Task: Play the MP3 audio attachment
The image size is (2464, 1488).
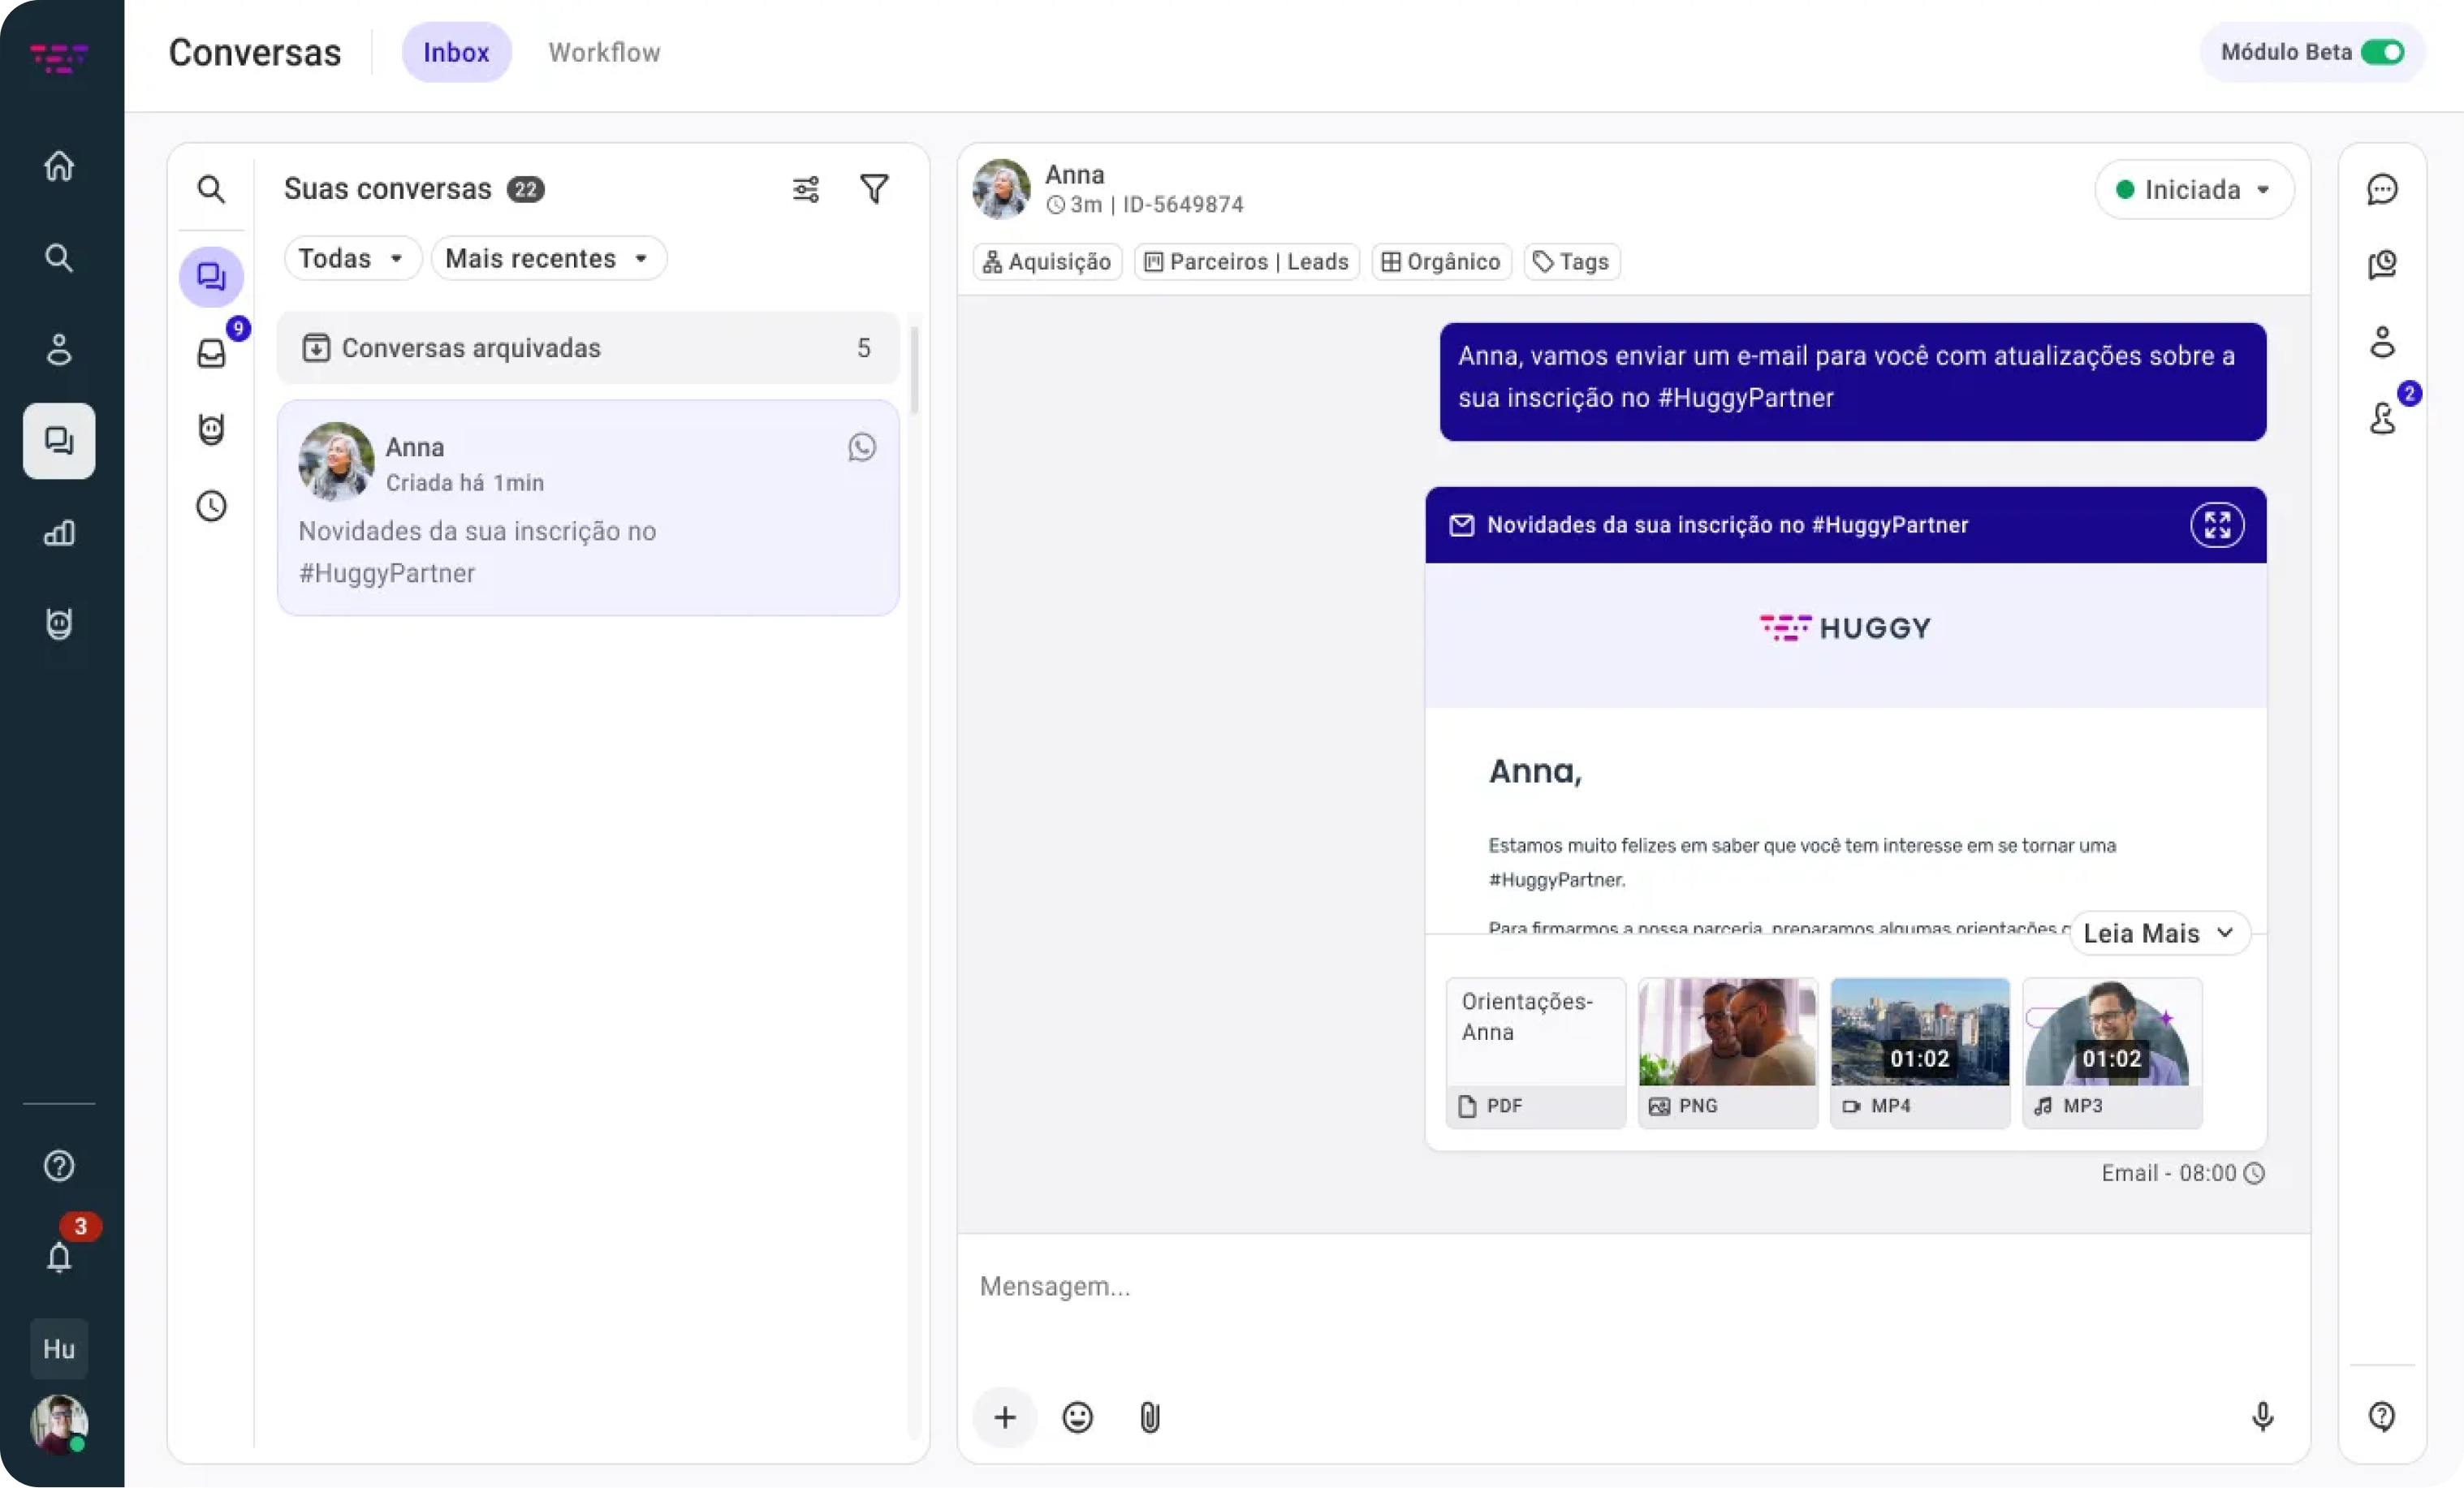Action: click(x=2111, y=1053)
